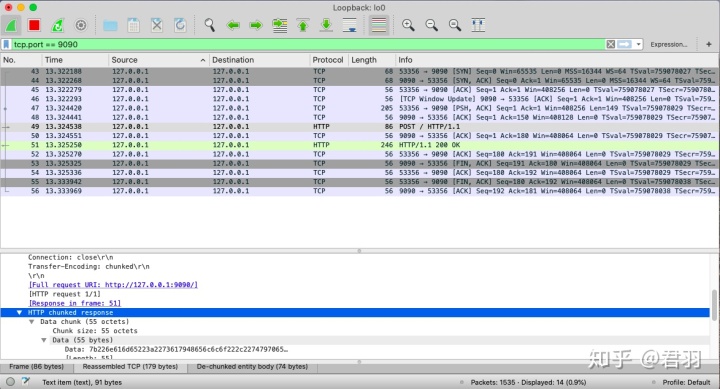Jump to the last packet
720x389 pixels.
(326, 25)
